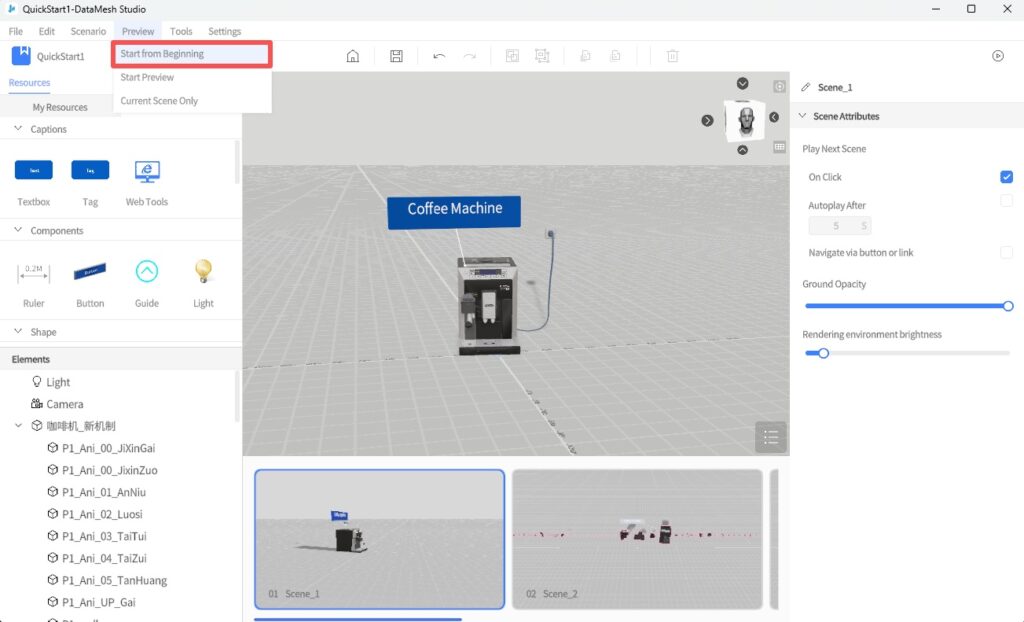Select the Guide component icon

147,272
